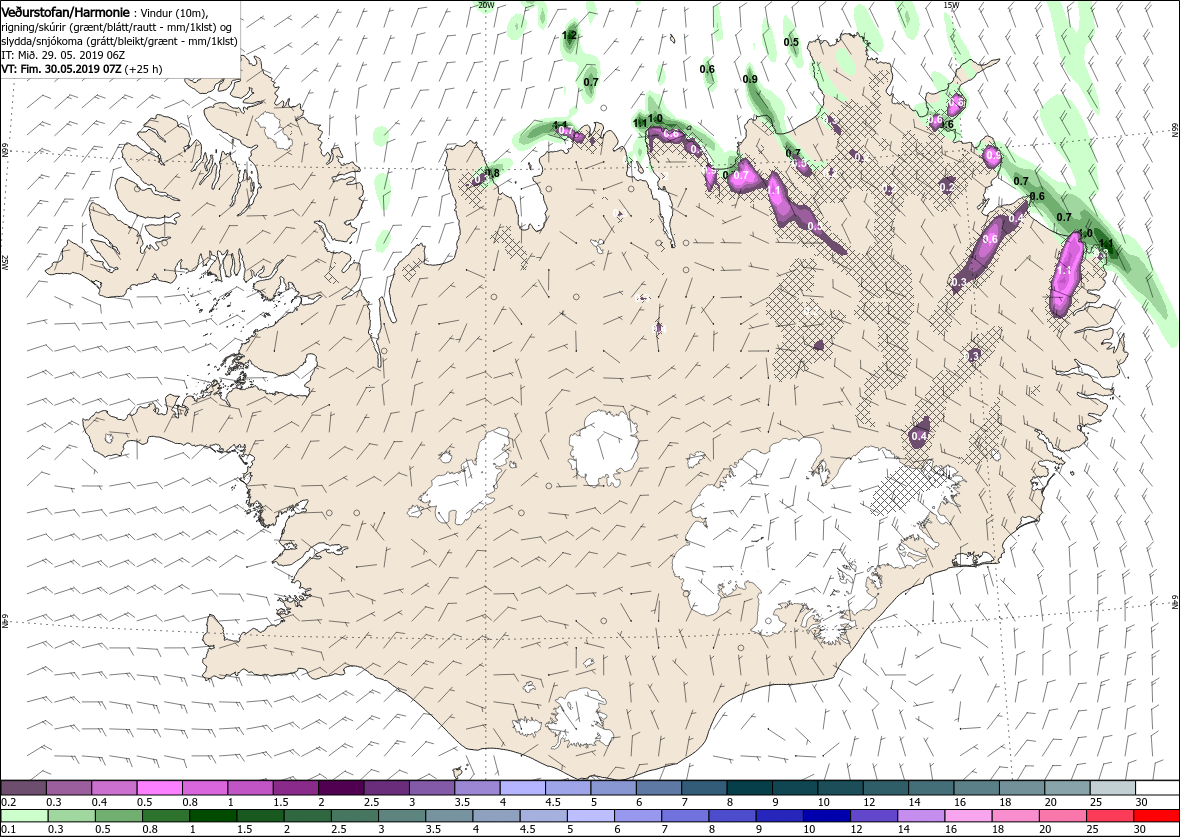Screen dimensions: 1180x837
Task: Click the 20W longitude label
Action: (486, 5)
